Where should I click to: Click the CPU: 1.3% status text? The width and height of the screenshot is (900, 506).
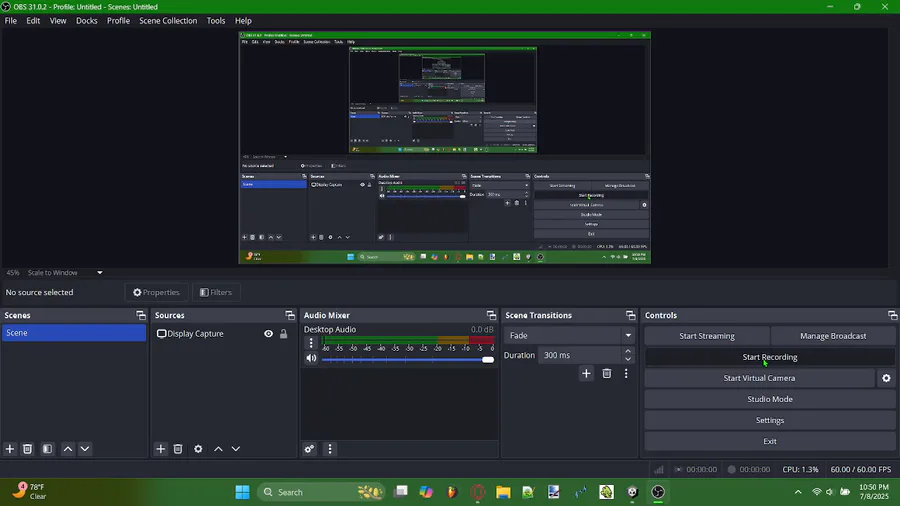click(800, 469)
